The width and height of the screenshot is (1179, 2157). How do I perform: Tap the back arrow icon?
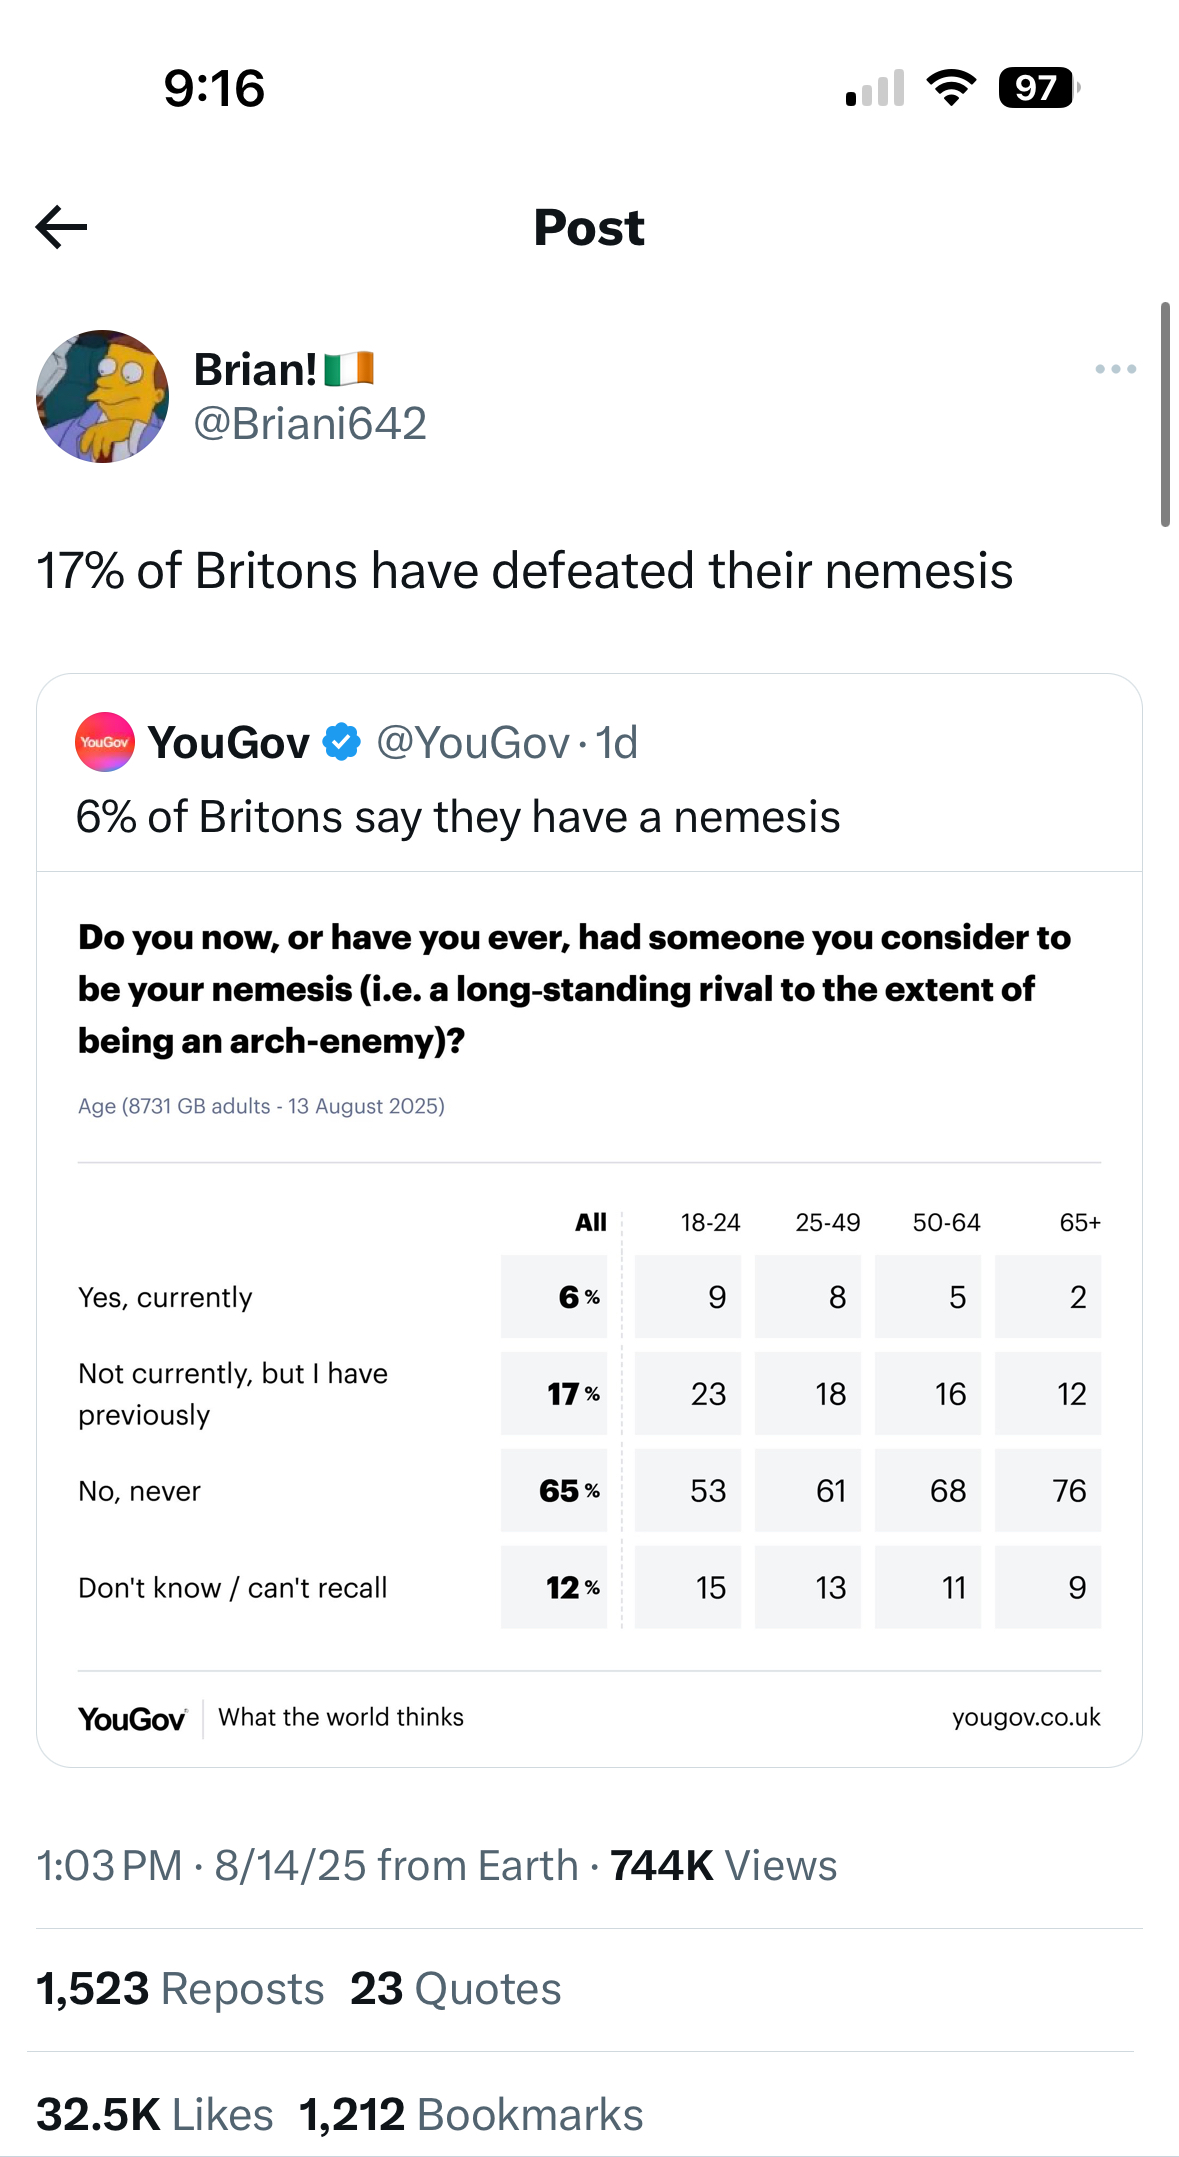coord(62,227)
